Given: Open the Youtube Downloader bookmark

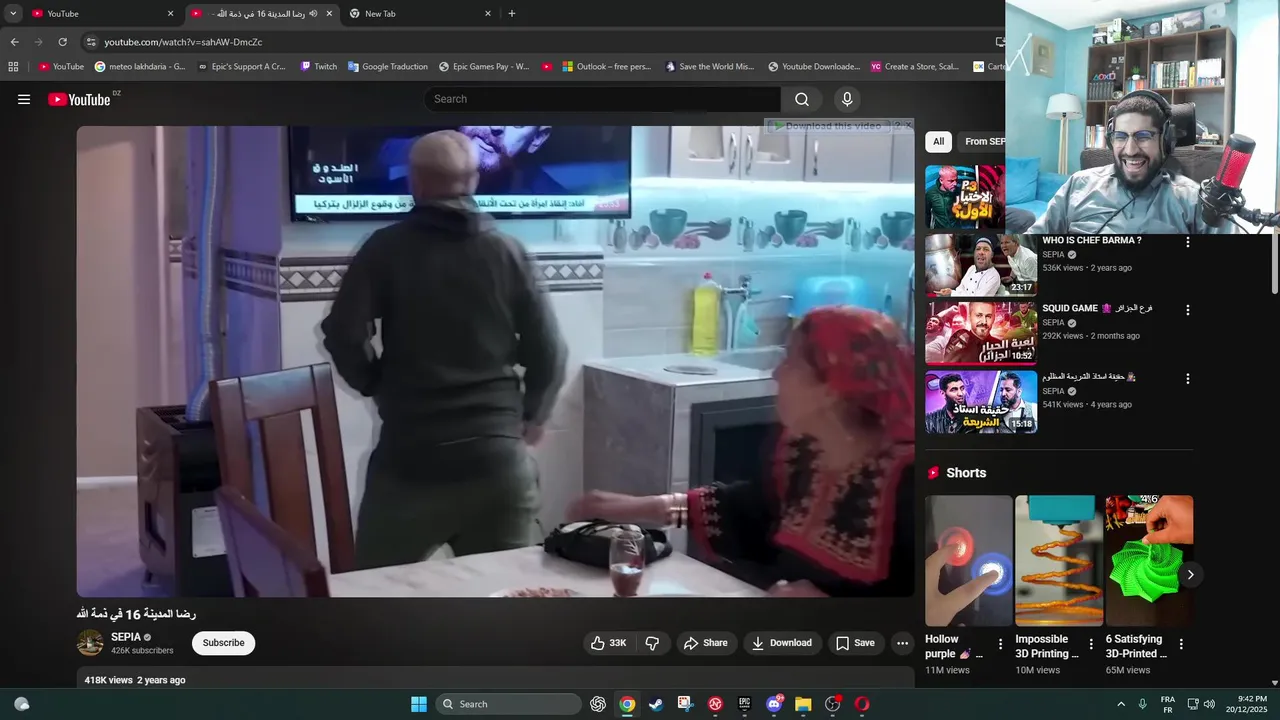Looking at the screenshot, I should pos(814,67).
